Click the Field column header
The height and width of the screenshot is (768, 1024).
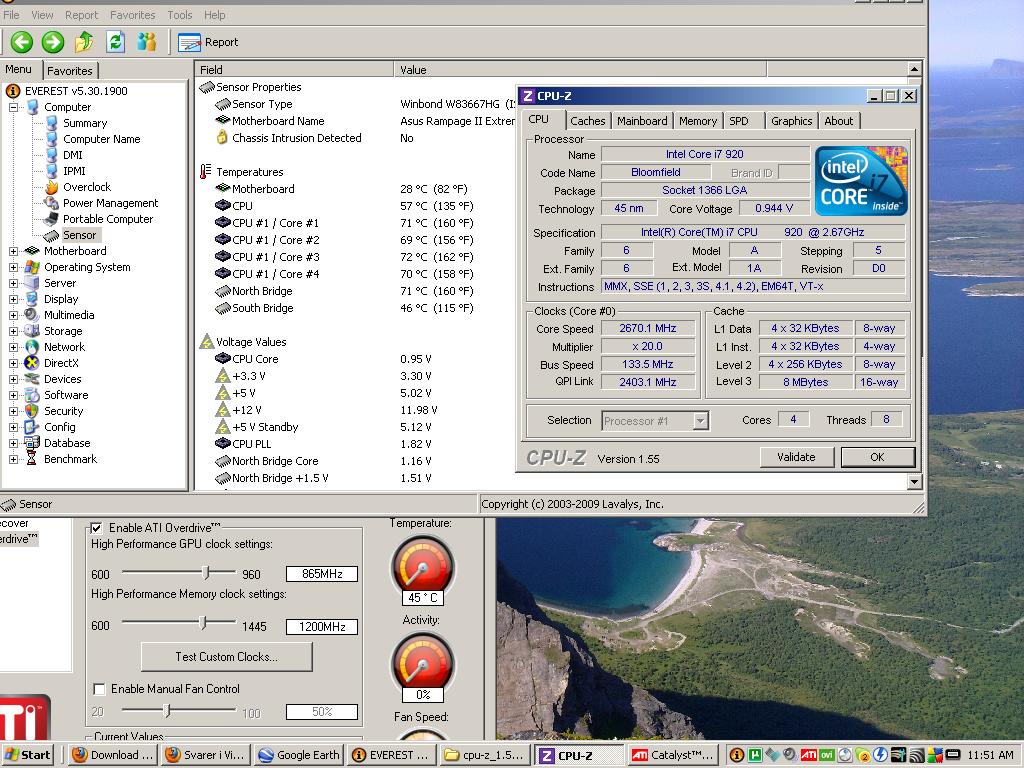[x=294, y=70]
